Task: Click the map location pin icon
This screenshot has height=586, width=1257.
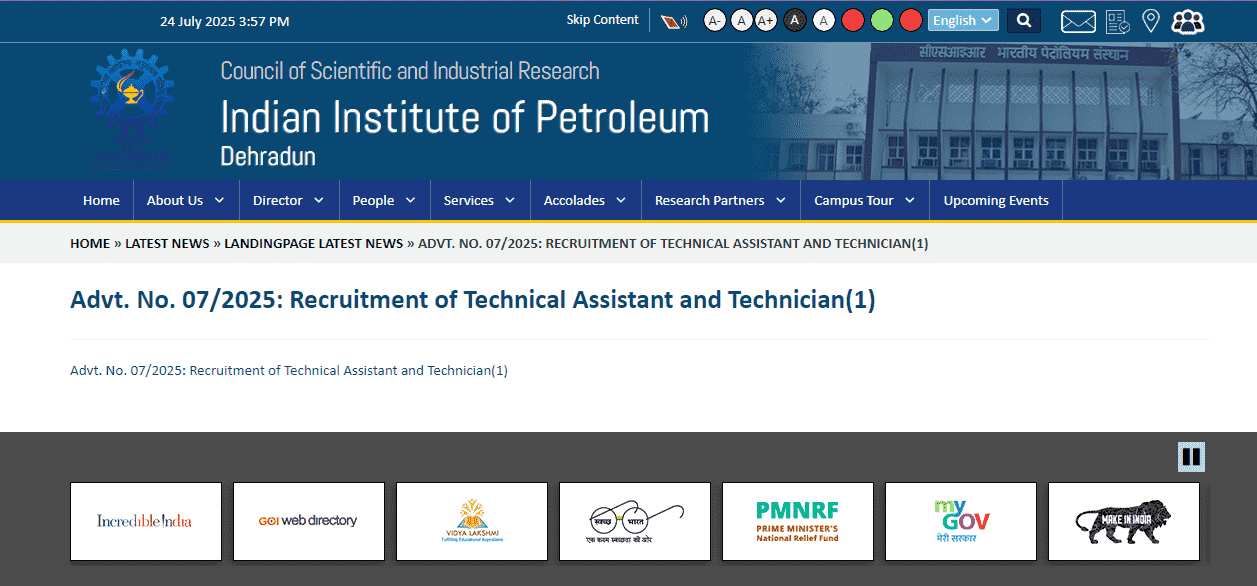Action: pyautogui.click(x=1150, y=21)
